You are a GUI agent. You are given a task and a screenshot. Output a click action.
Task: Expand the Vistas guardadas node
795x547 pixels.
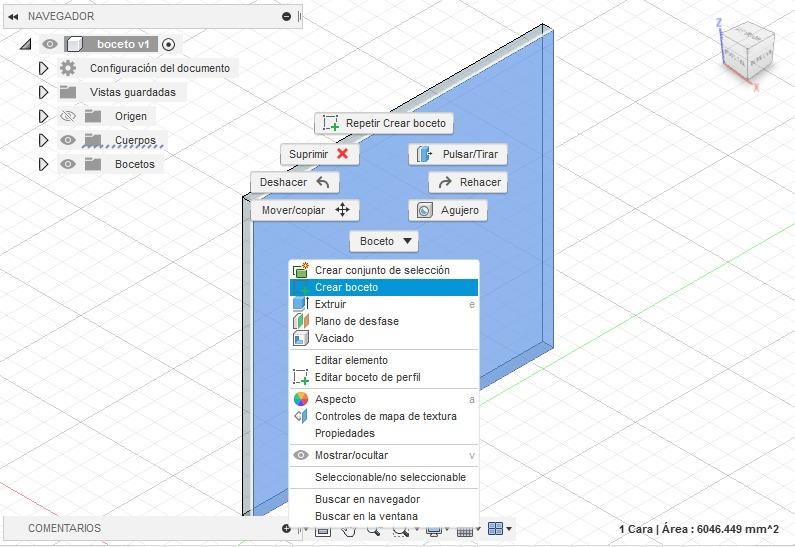(x=44, y=92)
